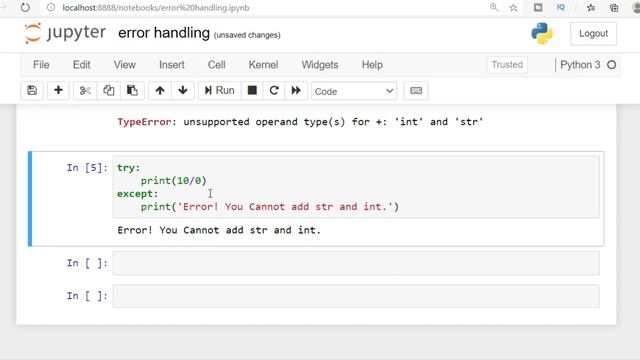The height and width of the screenshot is (360, 640).
Task: Copy selected cells icon
Action: [x=109, y=91]
